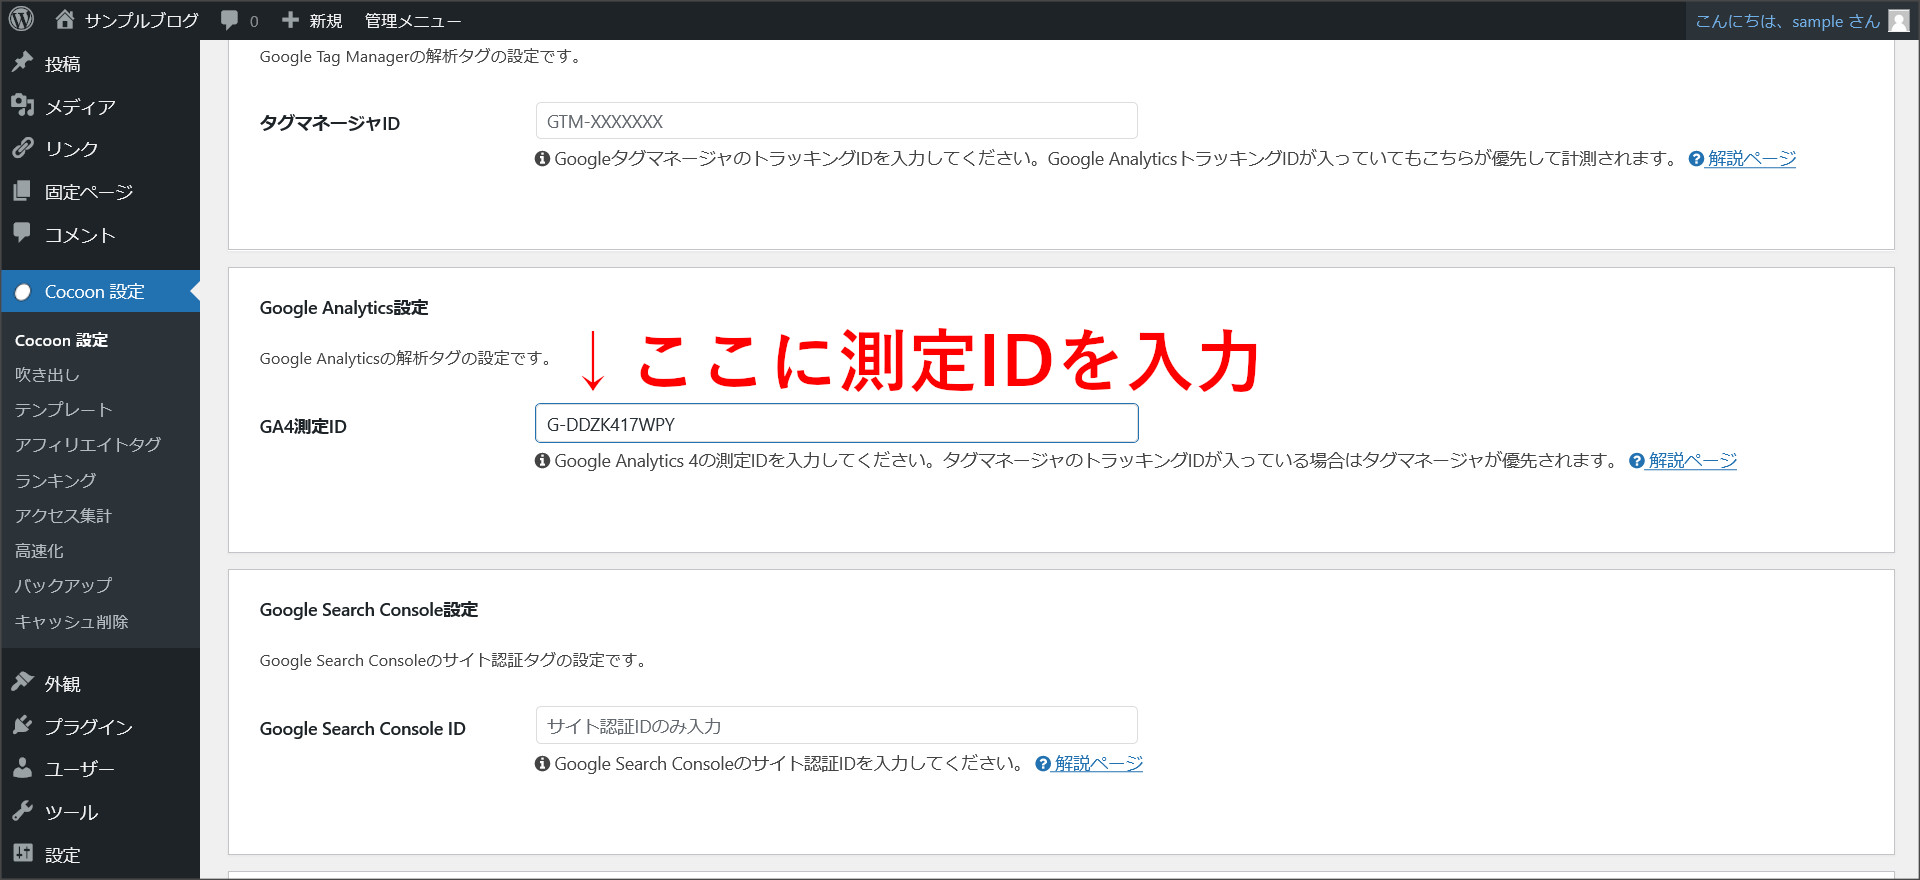The height and width of the screenshot is (880, 1920).
Task: Click the Google Search Console設定 heading
Action: click(x=369, y=610)
